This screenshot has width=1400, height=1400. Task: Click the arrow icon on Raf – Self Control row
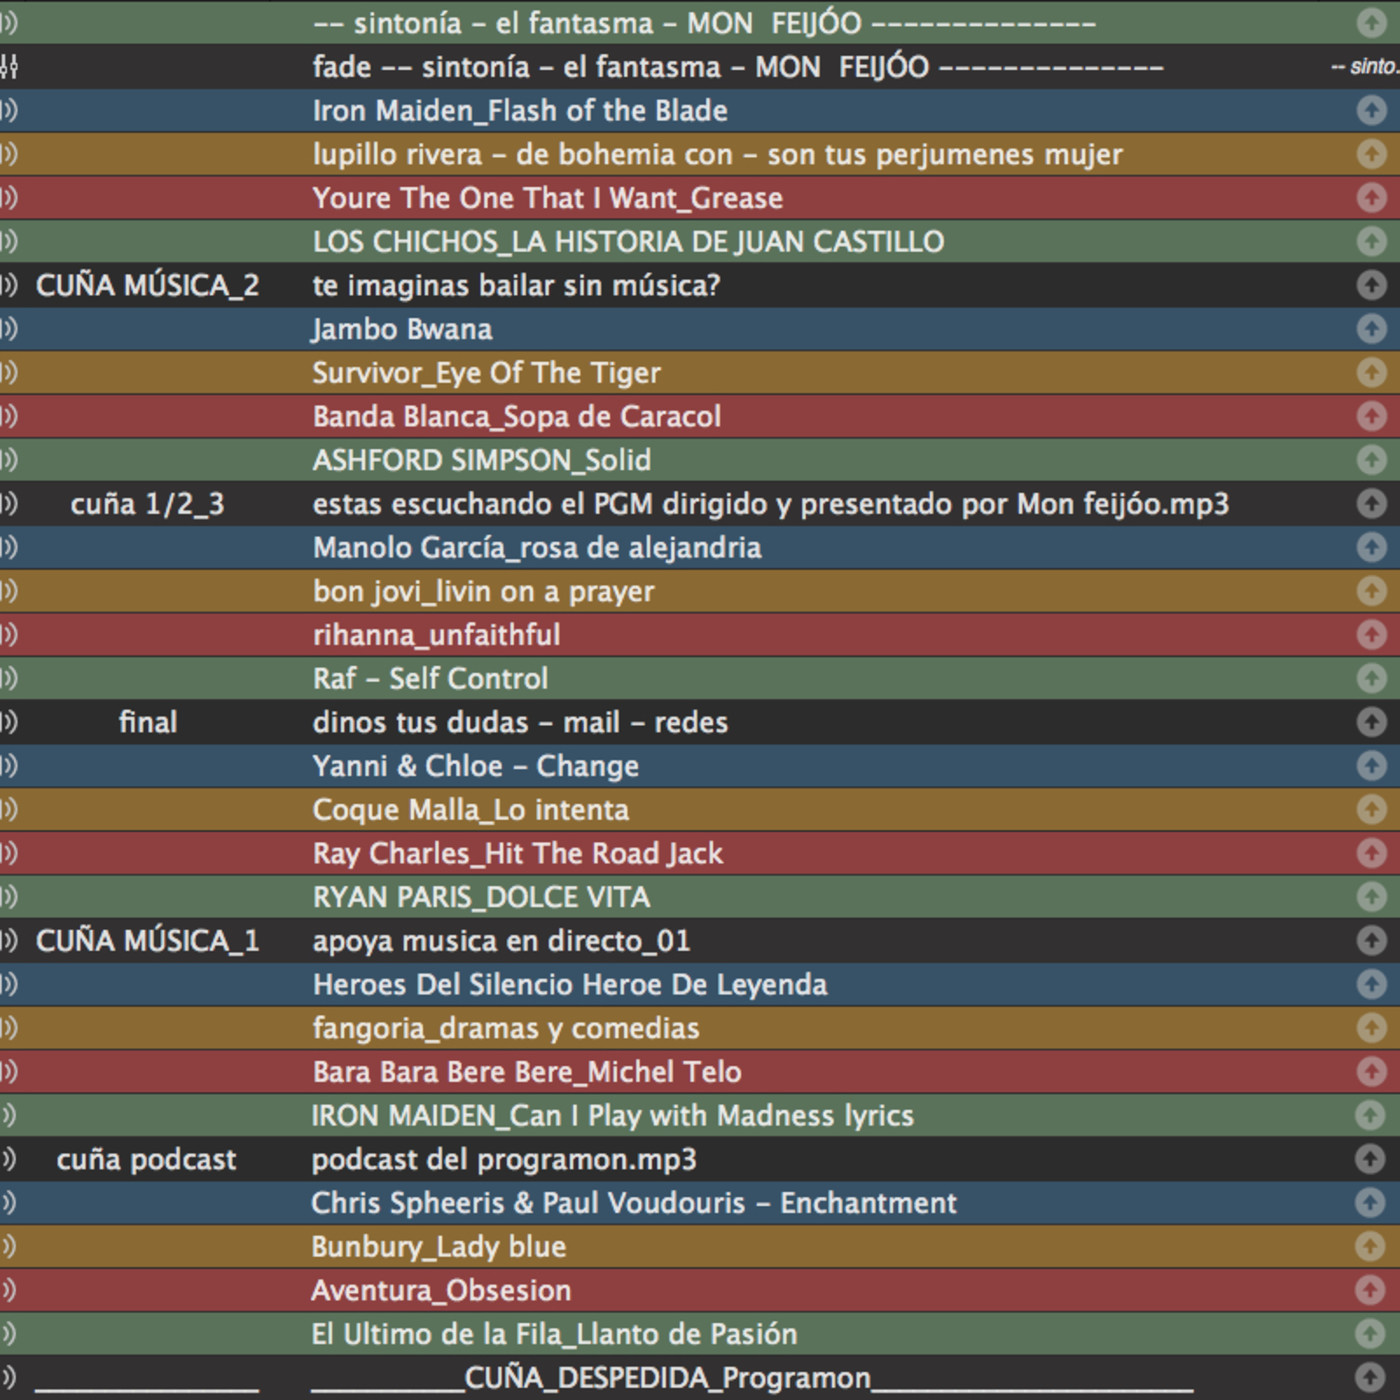pos(1371,678)
